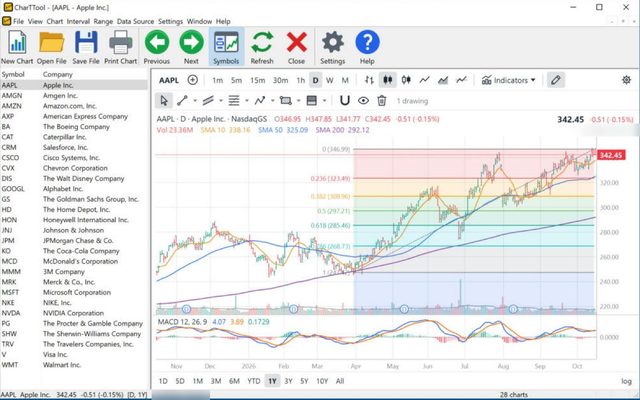
Task: Set the chart range to 3M
Action: [216, 381]
